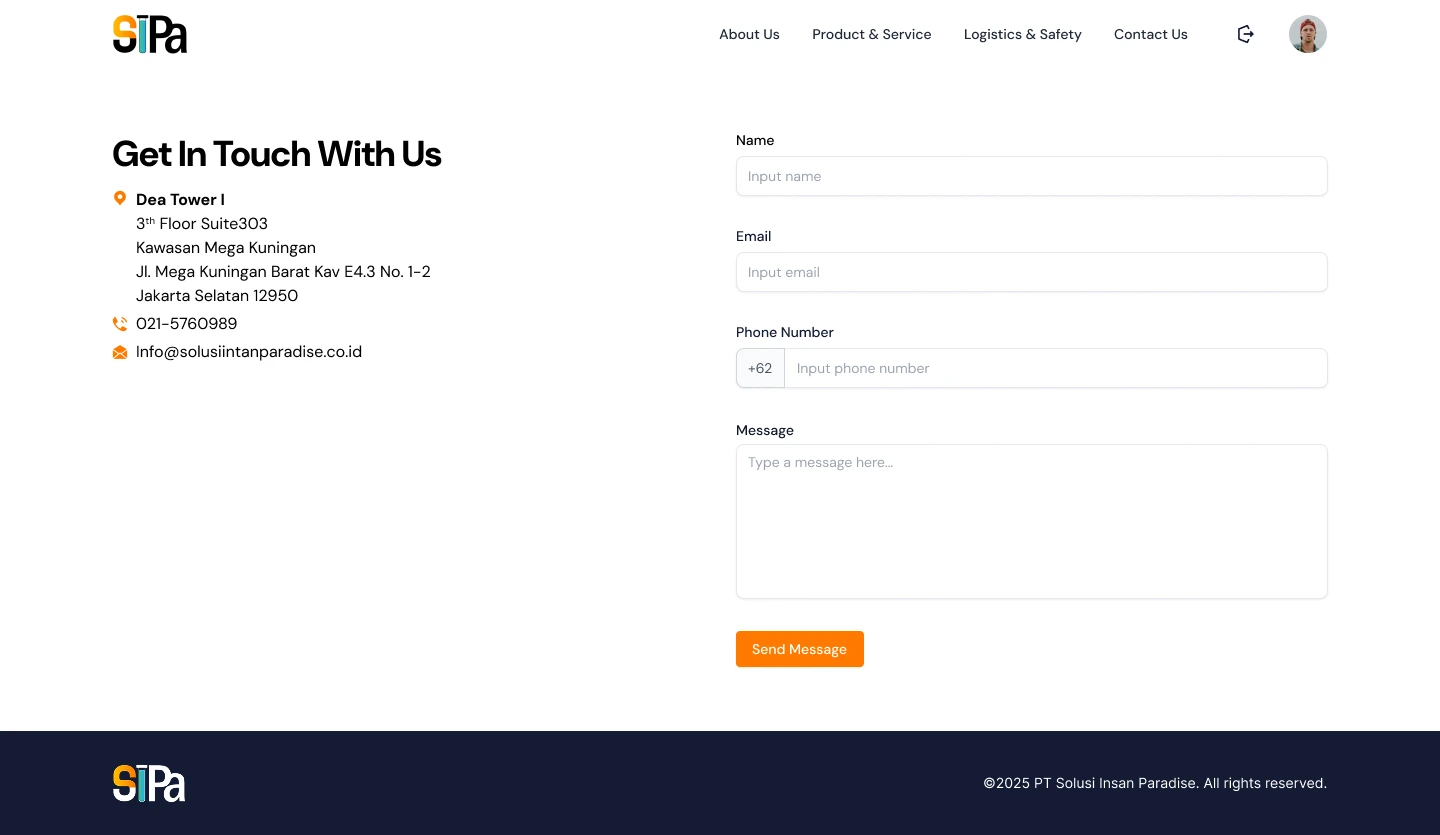Screen dimensions: 1440x835
Task: Click the SiPa logo in the header
Action: (150, 34)
